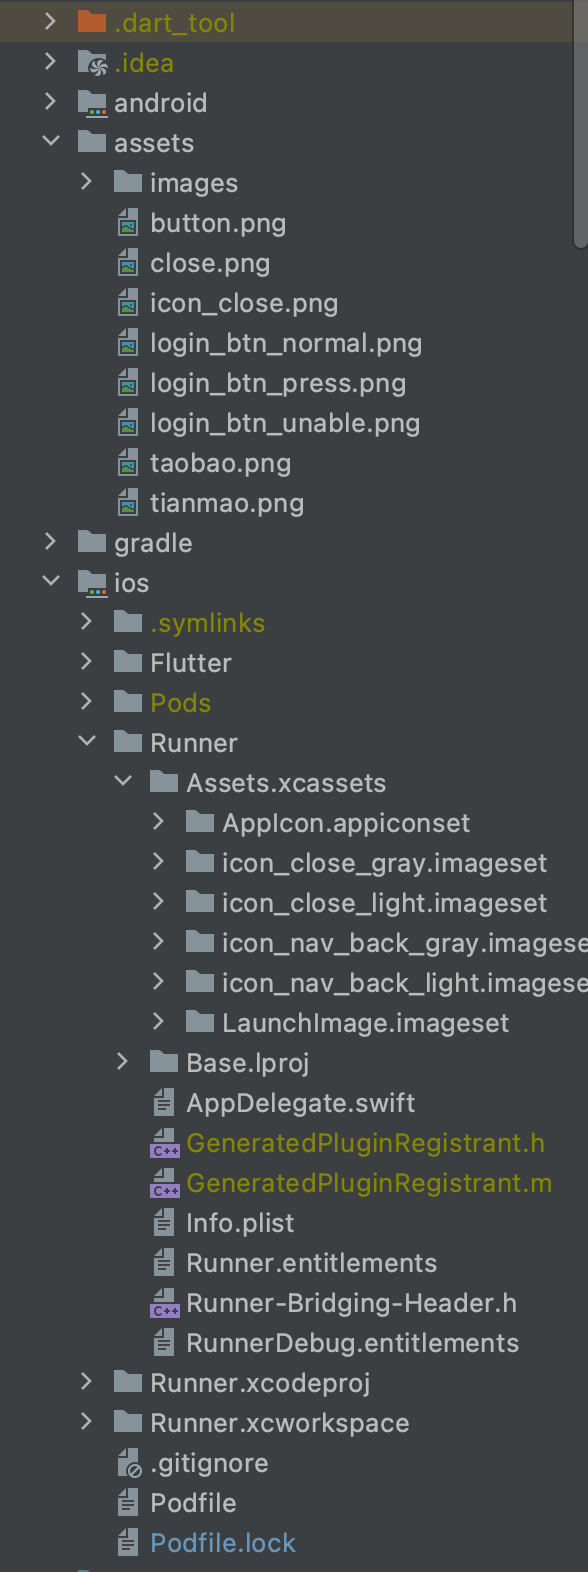Select the Runner.entitlements file
Viewport: 588px width, 1572px height.
(x=311, y=1262)
